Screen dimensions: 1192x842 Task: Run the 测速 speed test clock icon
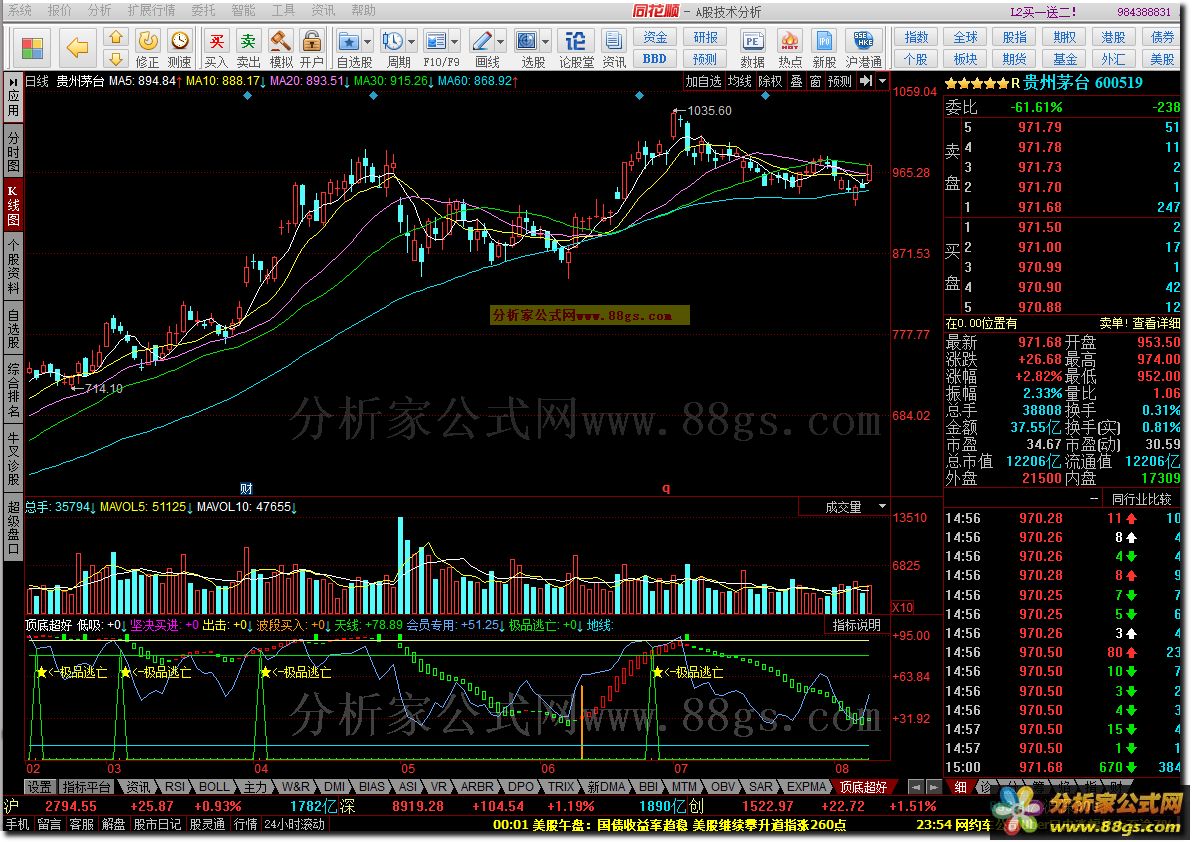coord(179,49)
